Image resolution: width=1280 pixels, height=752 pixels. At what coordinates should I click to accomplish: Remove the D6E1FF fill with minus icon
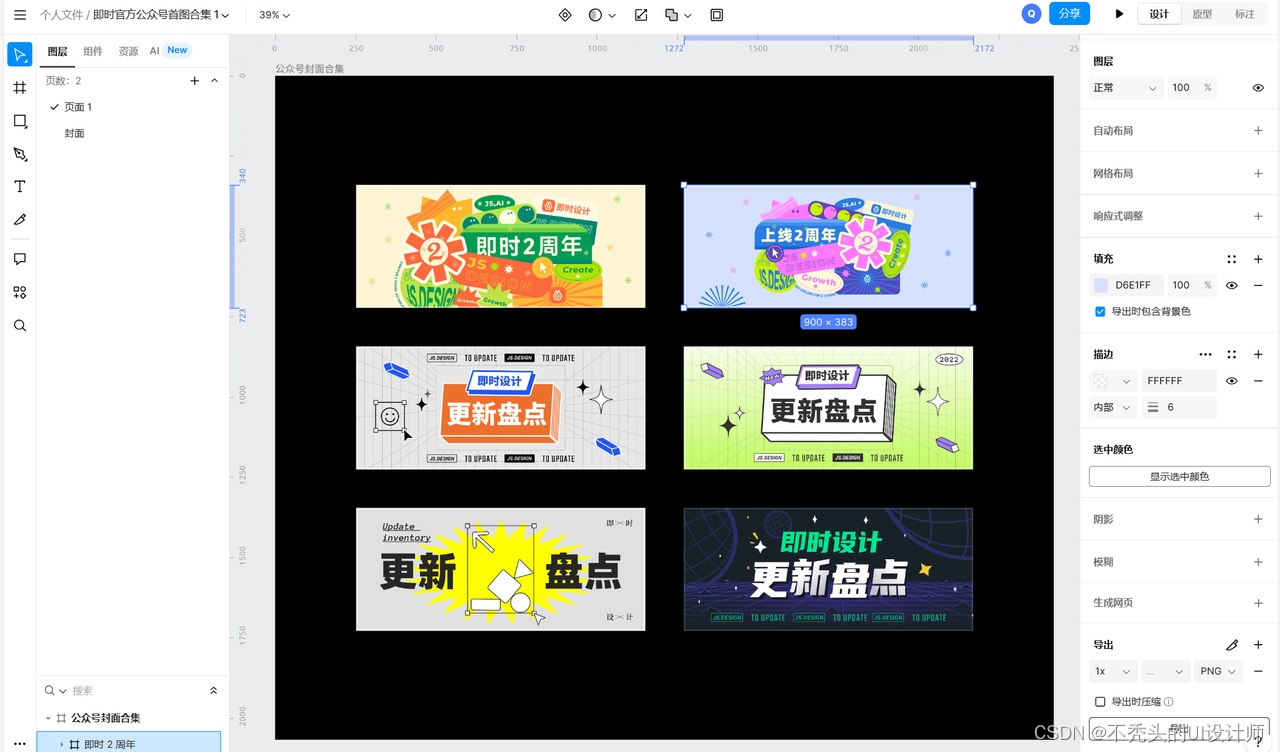tap(1258, 285)
